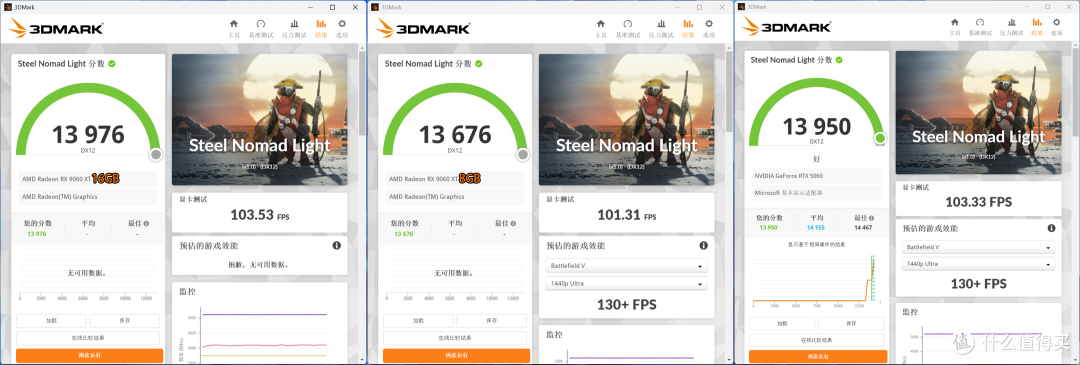
Task: Open 1440p Ultra dropdown in RTX 5060 window
Action: pos(979,264)
